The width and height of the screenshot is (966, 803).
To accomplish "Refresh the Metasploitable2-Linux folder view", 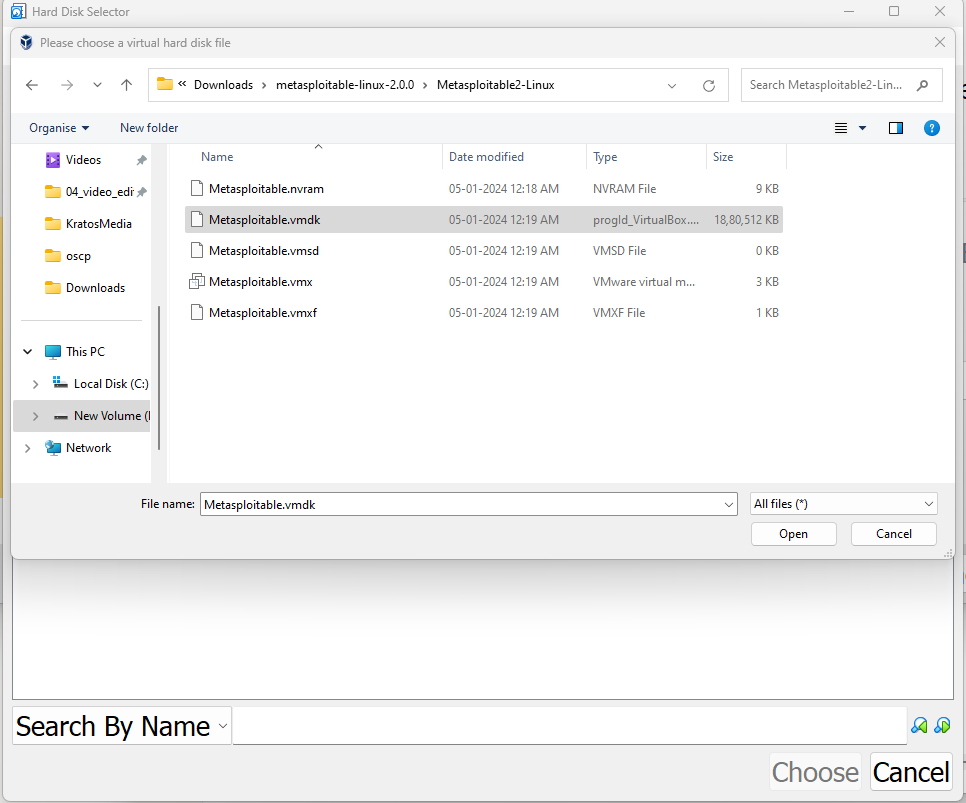I will (x=708, y=86).
